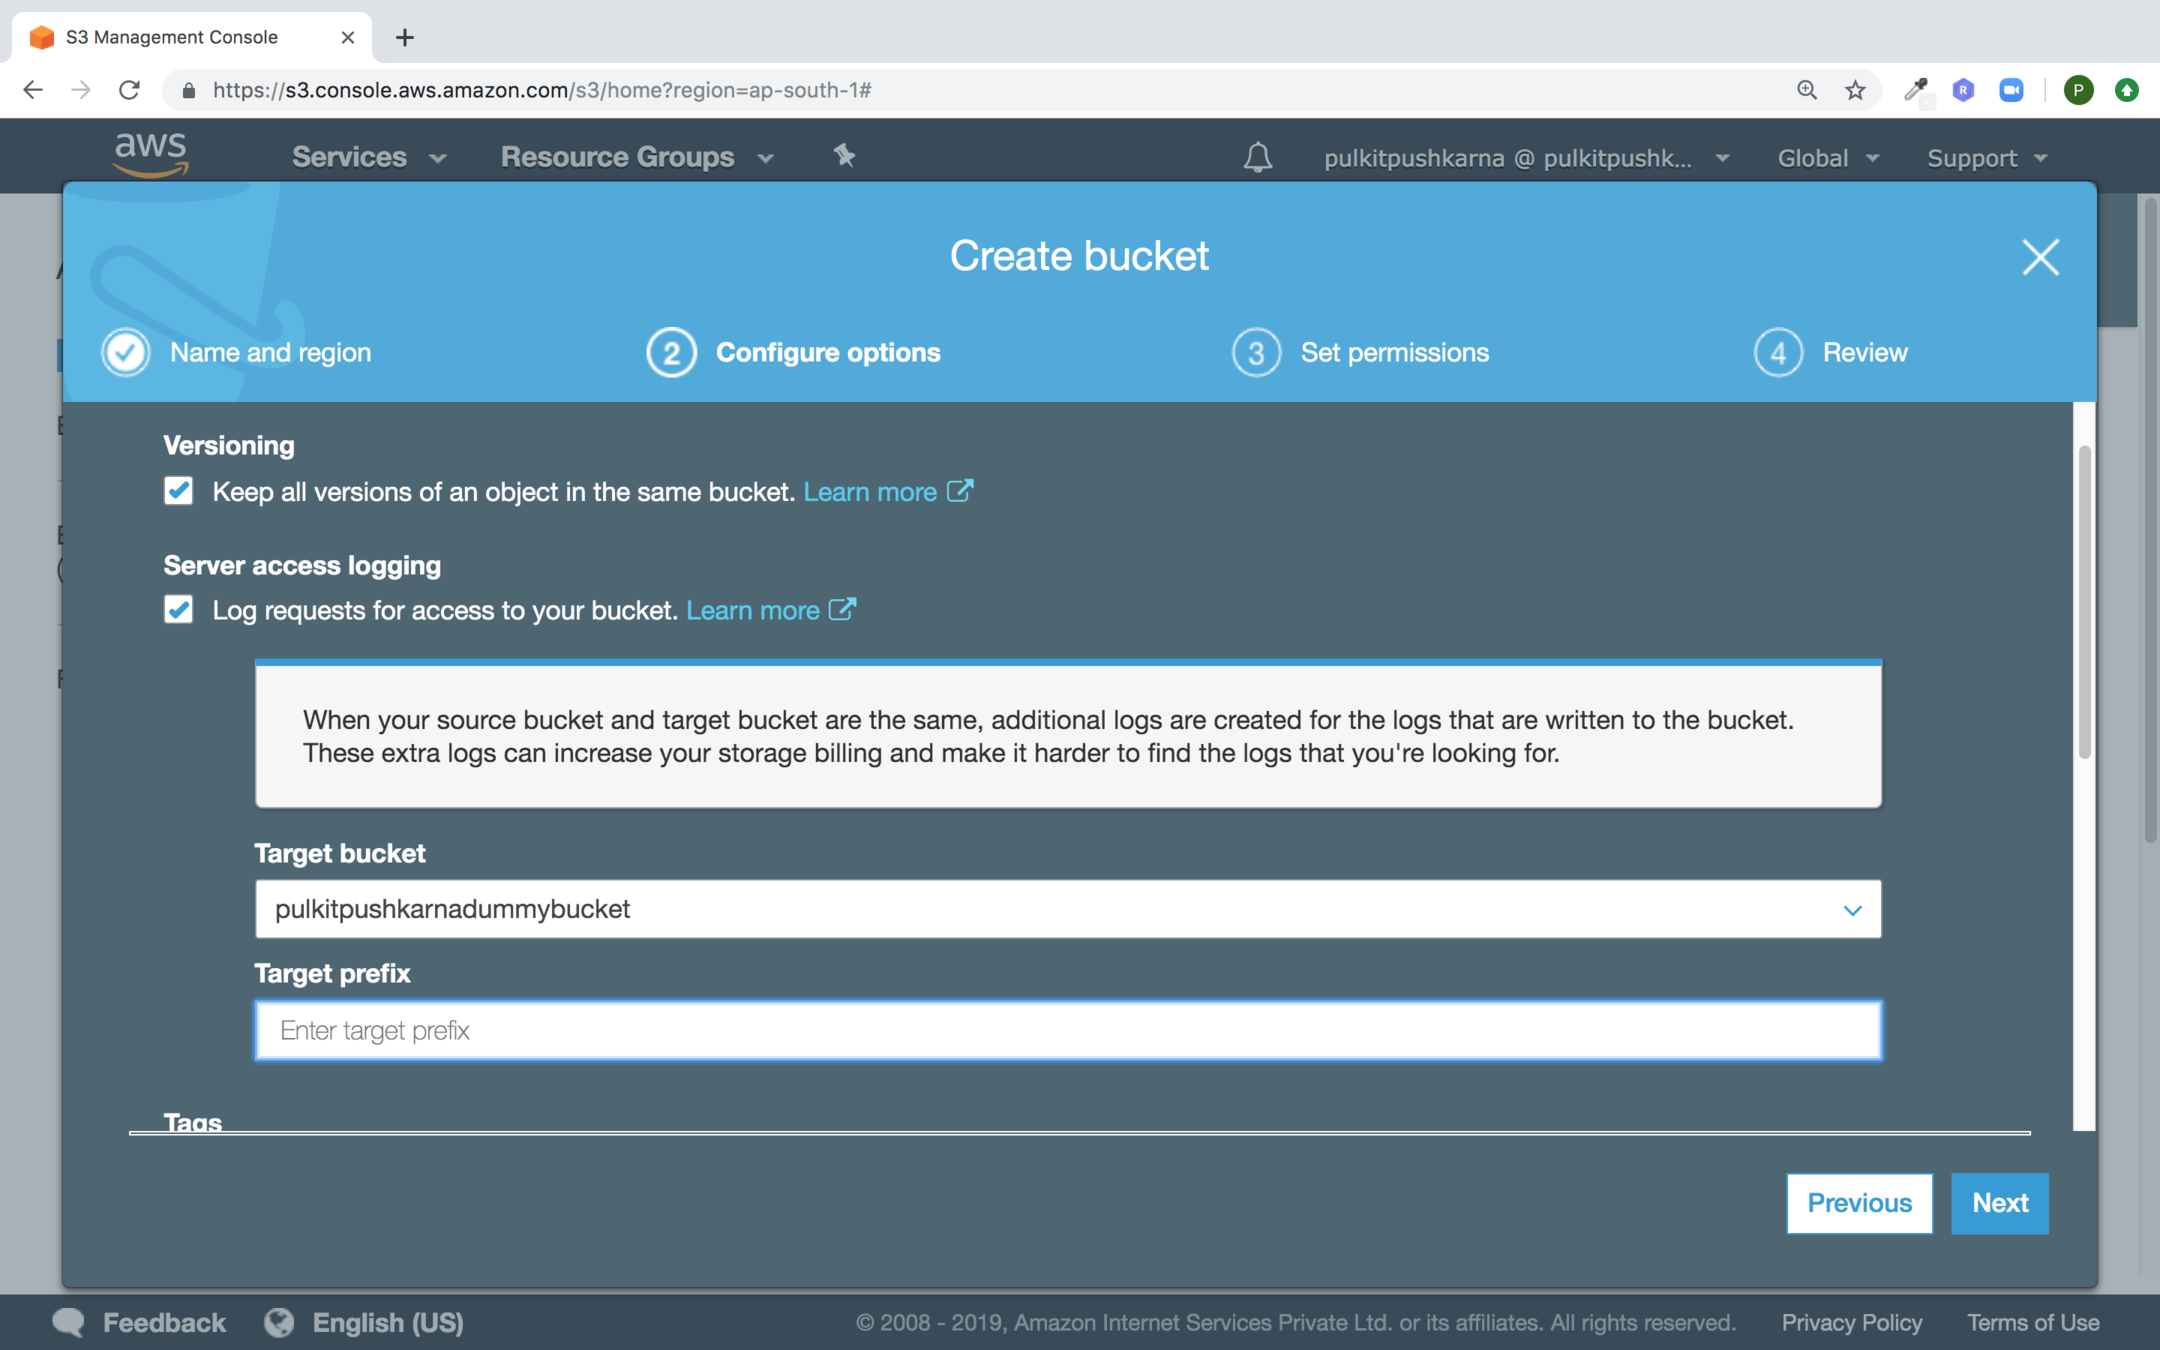Screen dimensions: 2160x1350
Task: Click the dialog's vertical scrollbar
Action: pos(2084,600)
